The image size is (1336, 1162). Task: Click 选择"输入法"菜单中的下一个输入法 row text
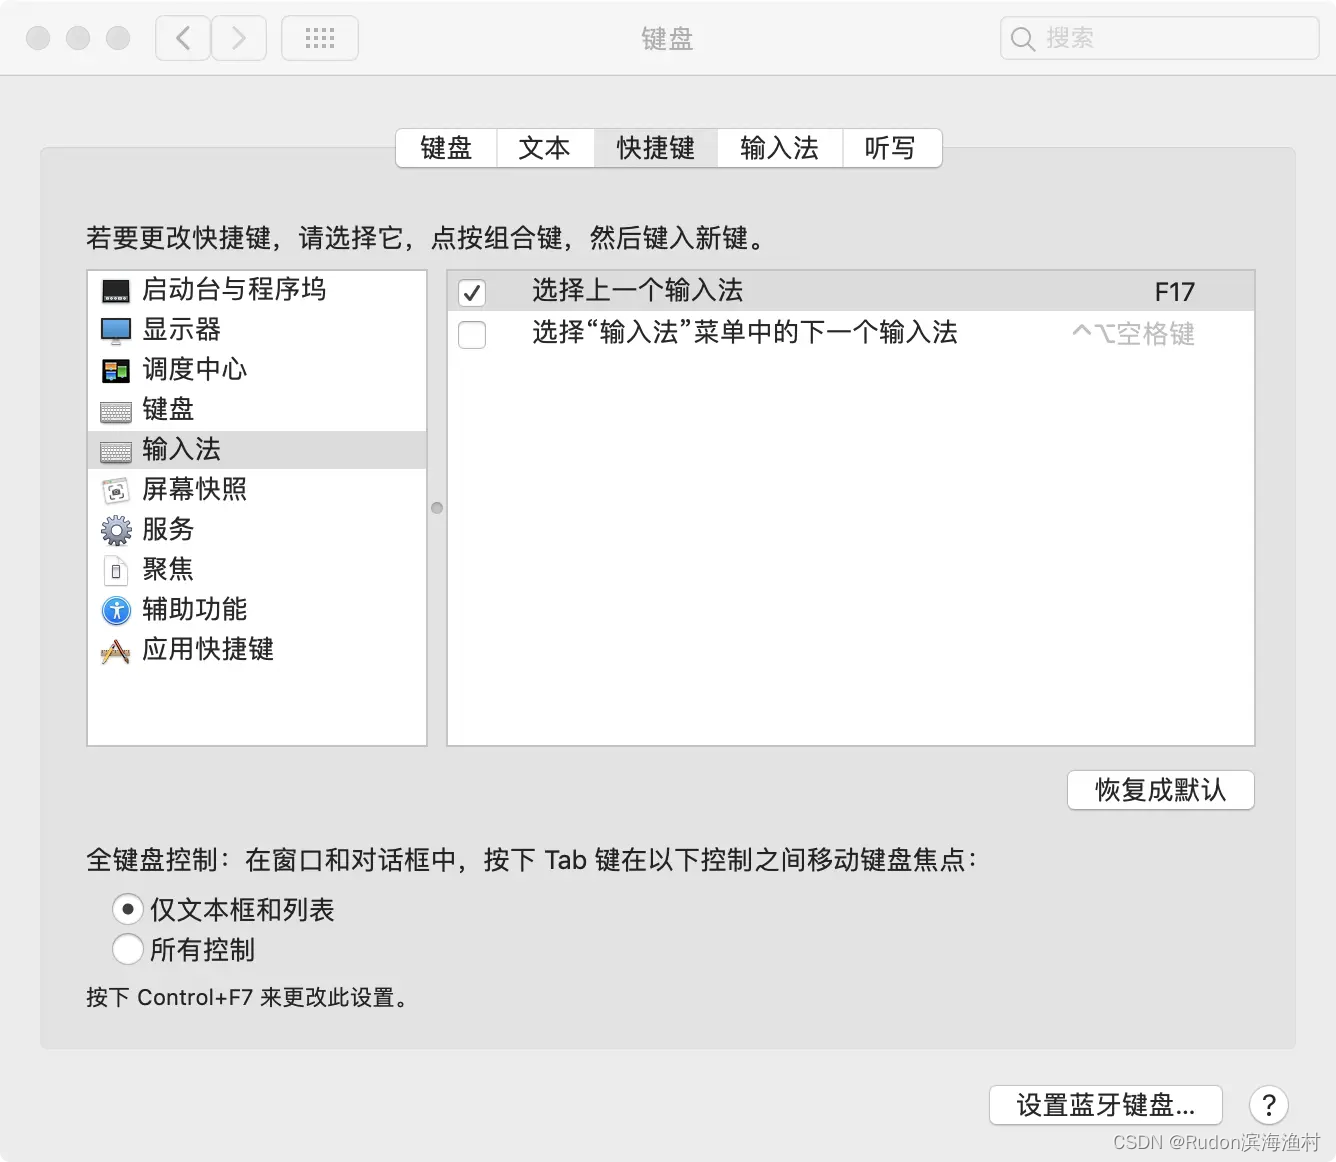[745, 333]
